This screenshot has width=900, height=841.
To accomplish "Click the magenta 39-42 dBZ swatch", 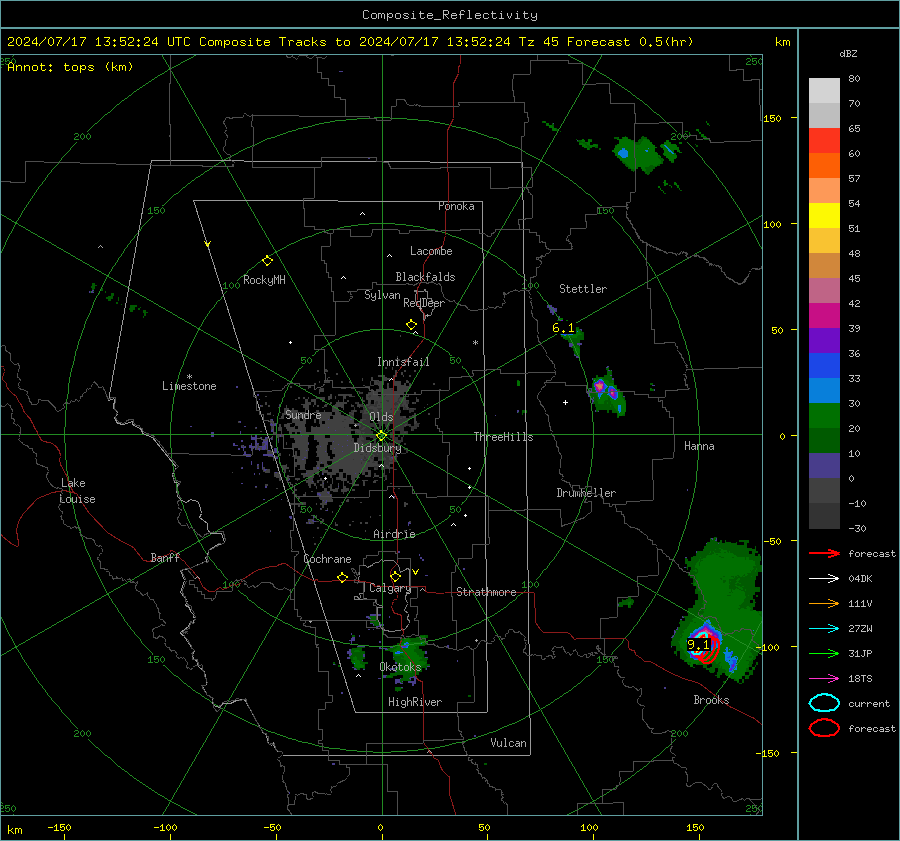I will point(824,316).
